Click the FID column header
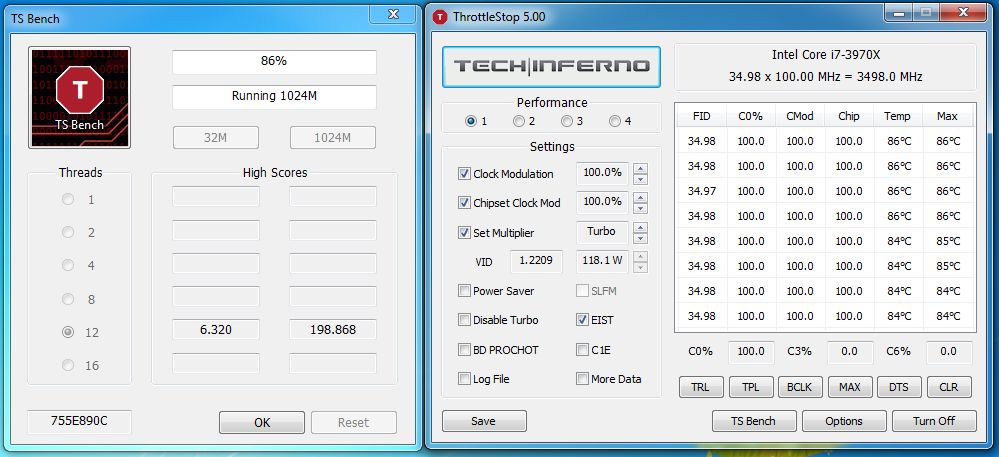999x457 pixels. 701,116
